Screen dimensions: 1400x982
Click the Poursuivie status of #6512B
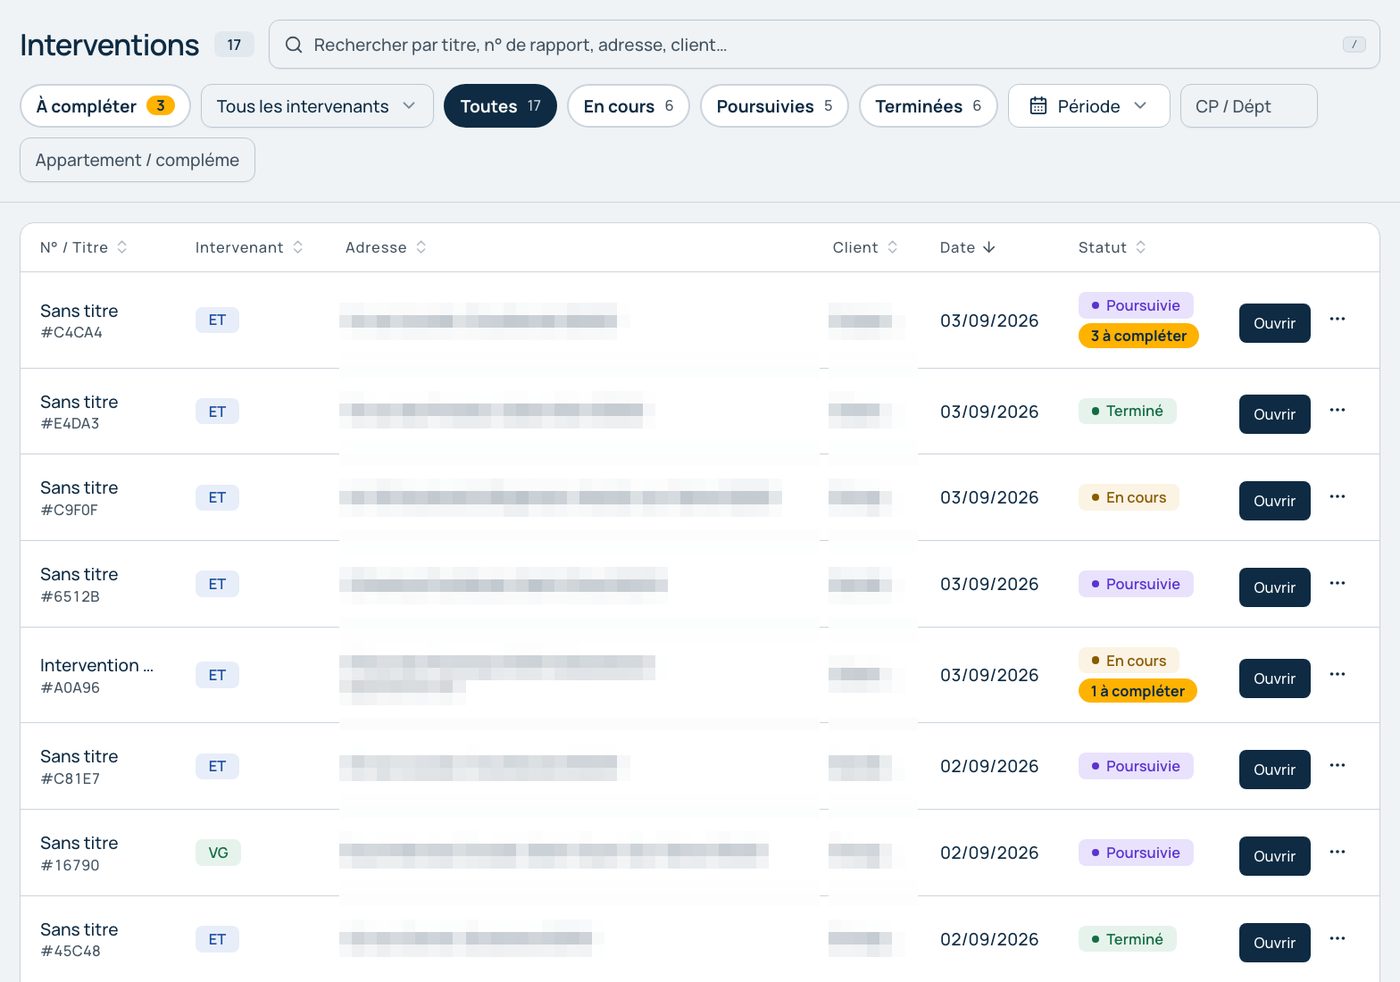coord(1136,584)
